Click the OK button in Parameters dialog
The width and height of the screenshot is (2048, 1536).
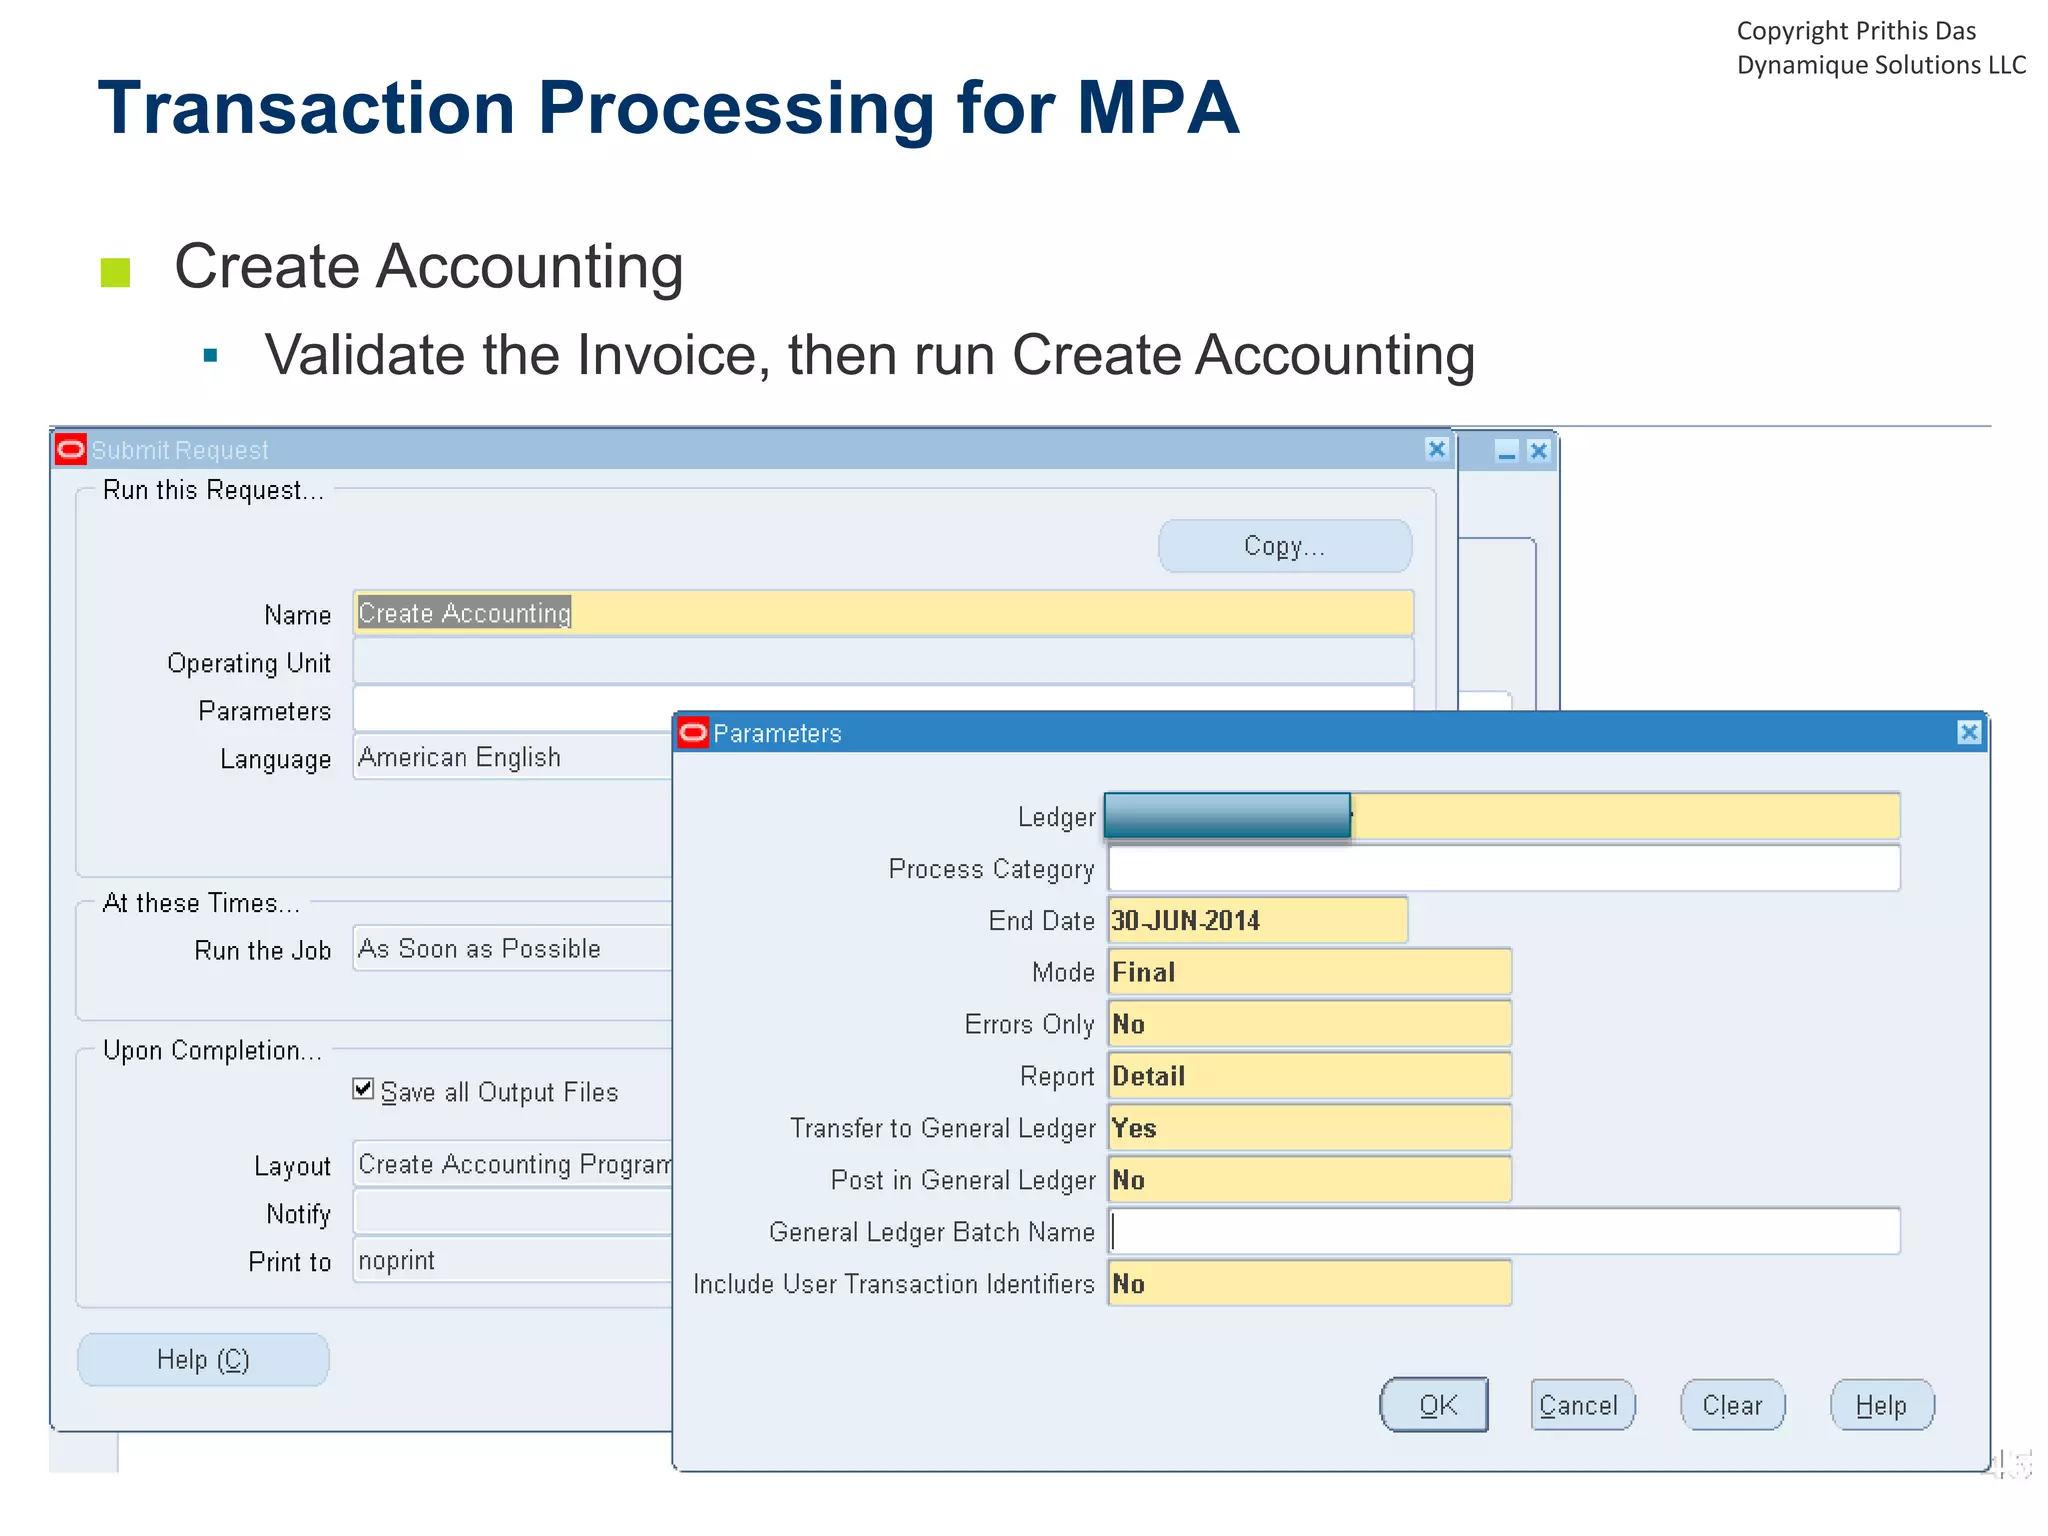[1434, 1405]
